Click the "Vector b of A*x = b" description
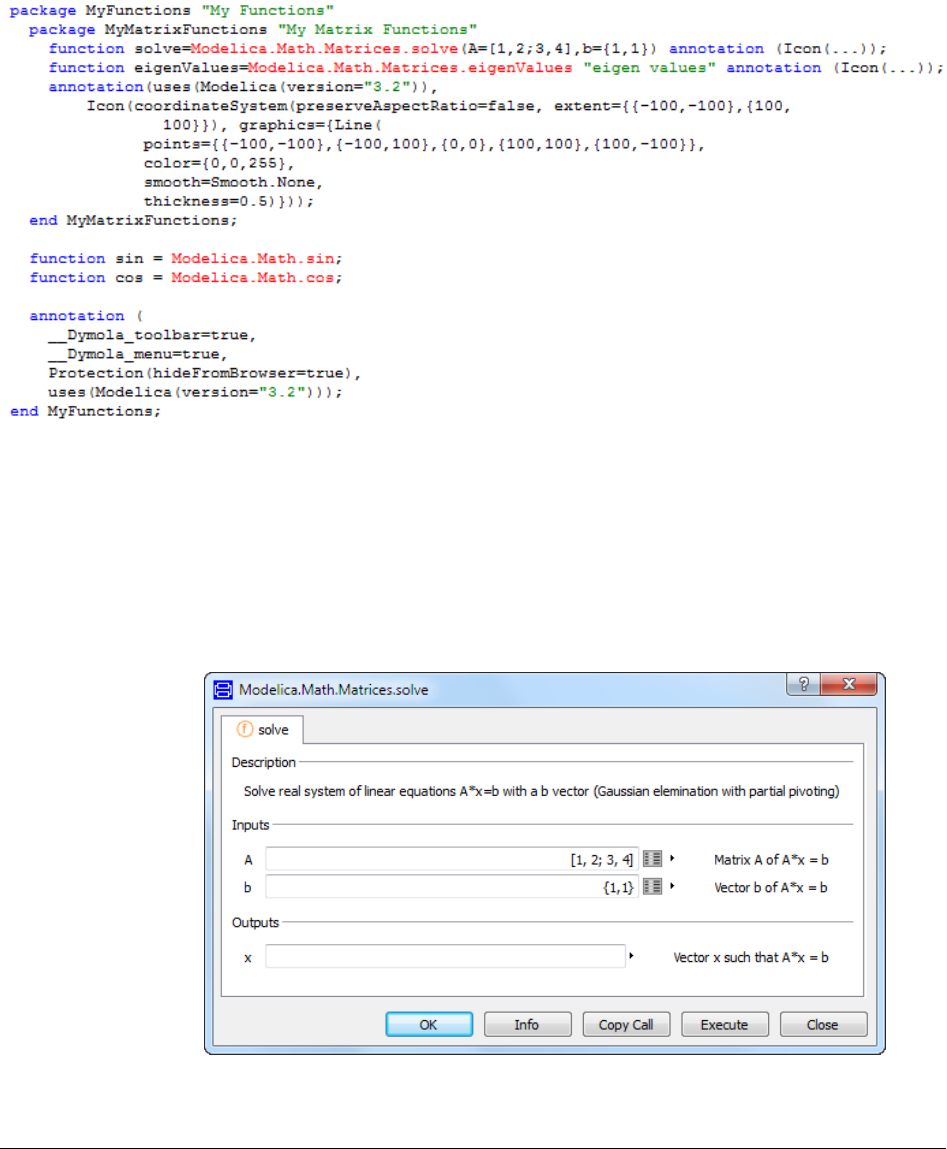 [771, 887]
